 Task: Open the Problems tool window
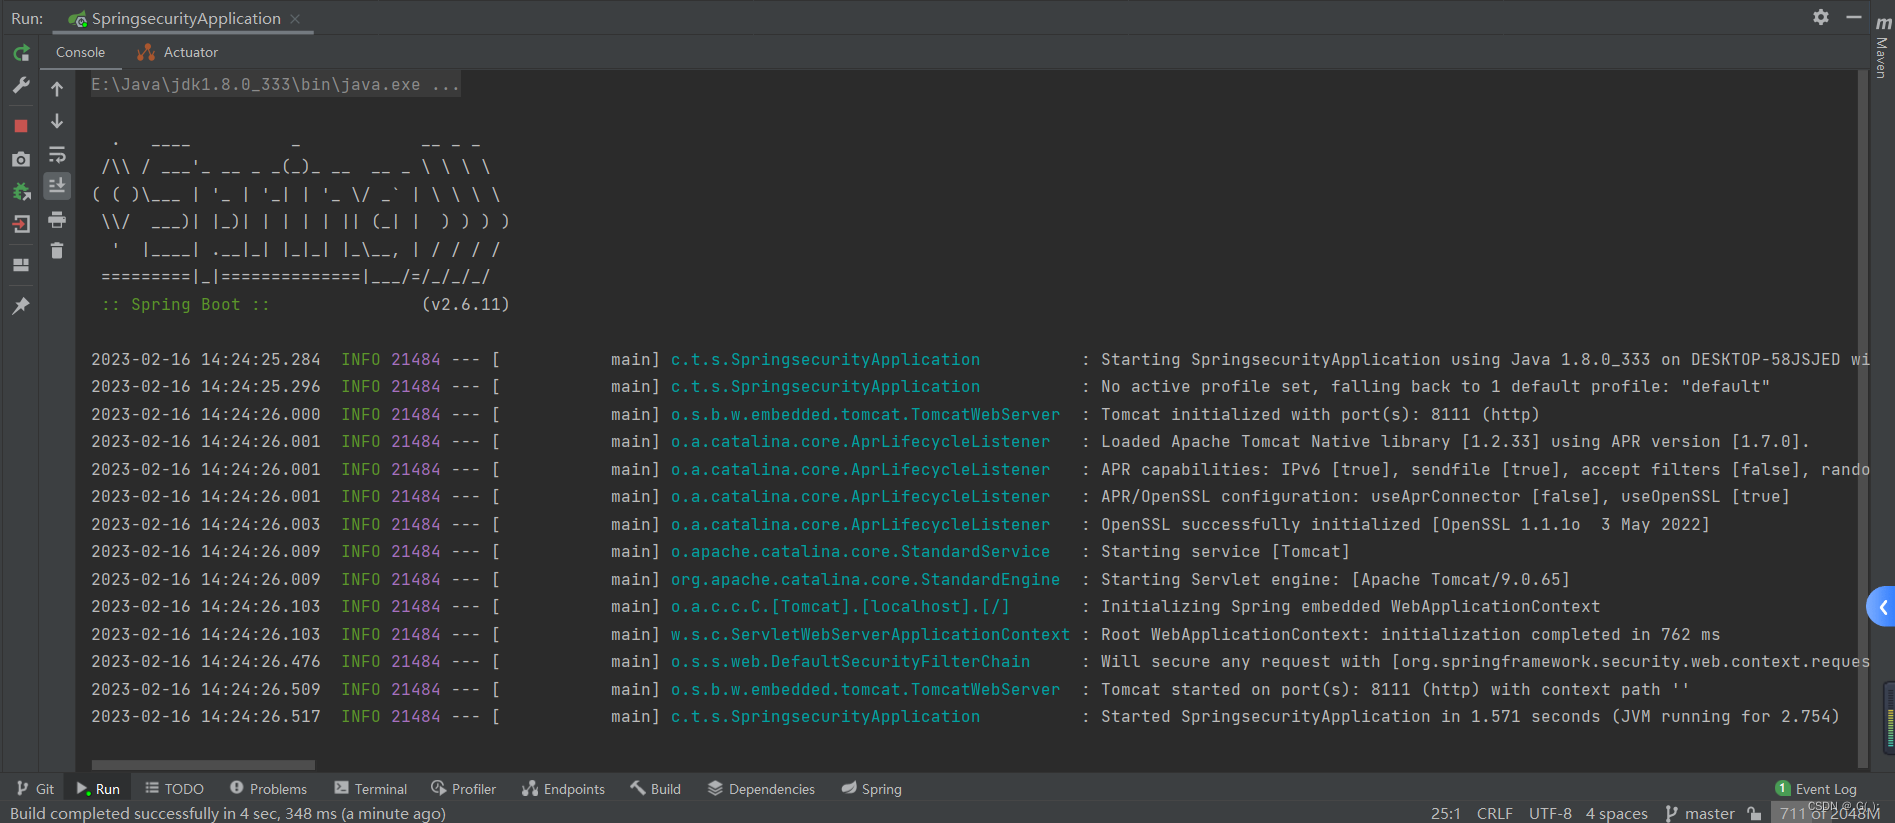click(268, 789)
